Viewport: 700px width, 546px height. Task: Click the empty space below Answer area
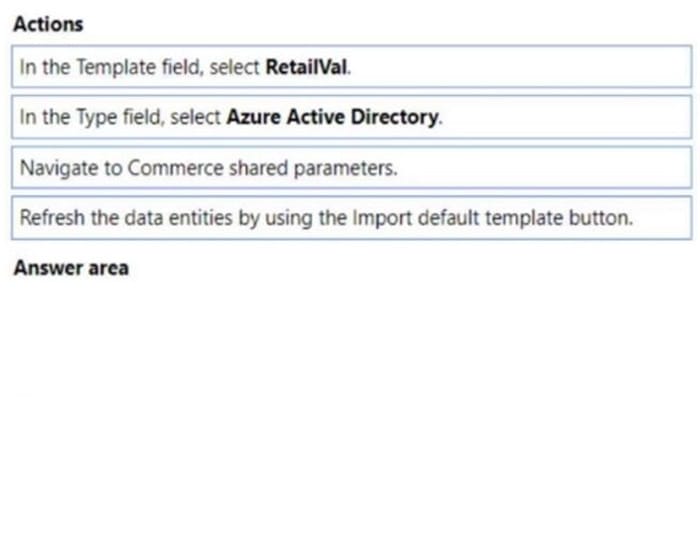coord(352,402)
